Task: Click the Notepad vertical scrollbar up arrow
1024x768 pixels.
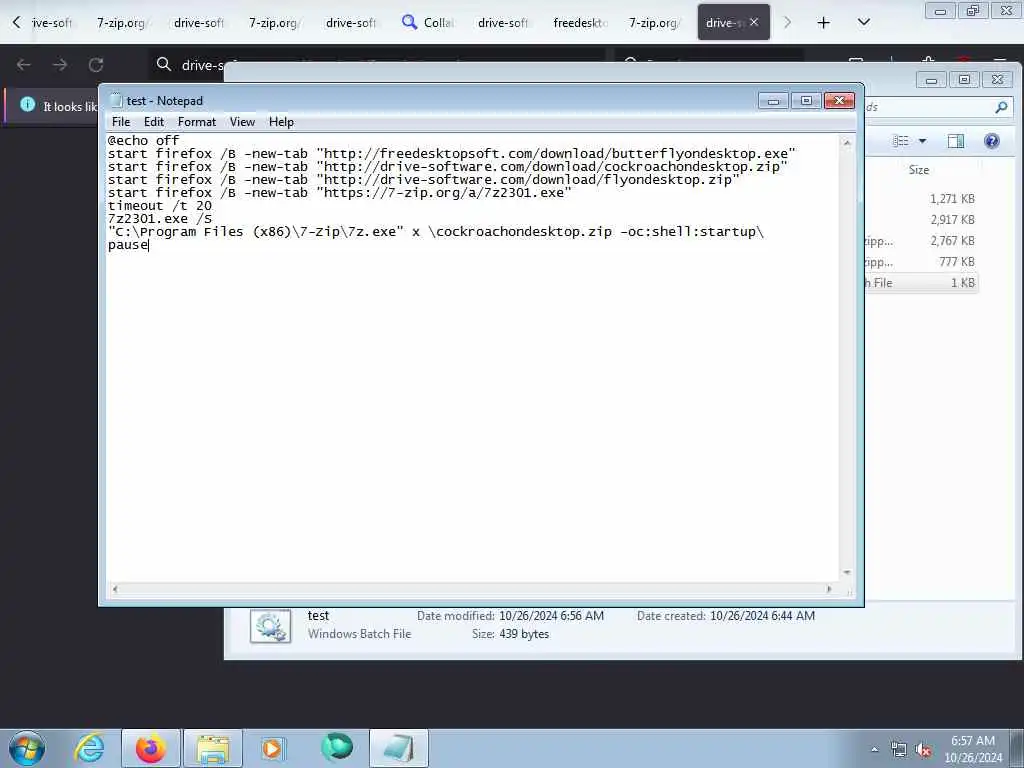Action: (846, 142)
